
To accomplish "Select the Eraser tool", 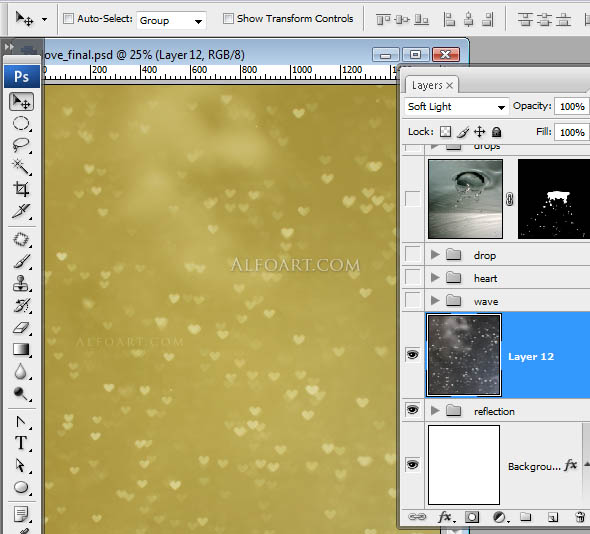I will 21,327.
